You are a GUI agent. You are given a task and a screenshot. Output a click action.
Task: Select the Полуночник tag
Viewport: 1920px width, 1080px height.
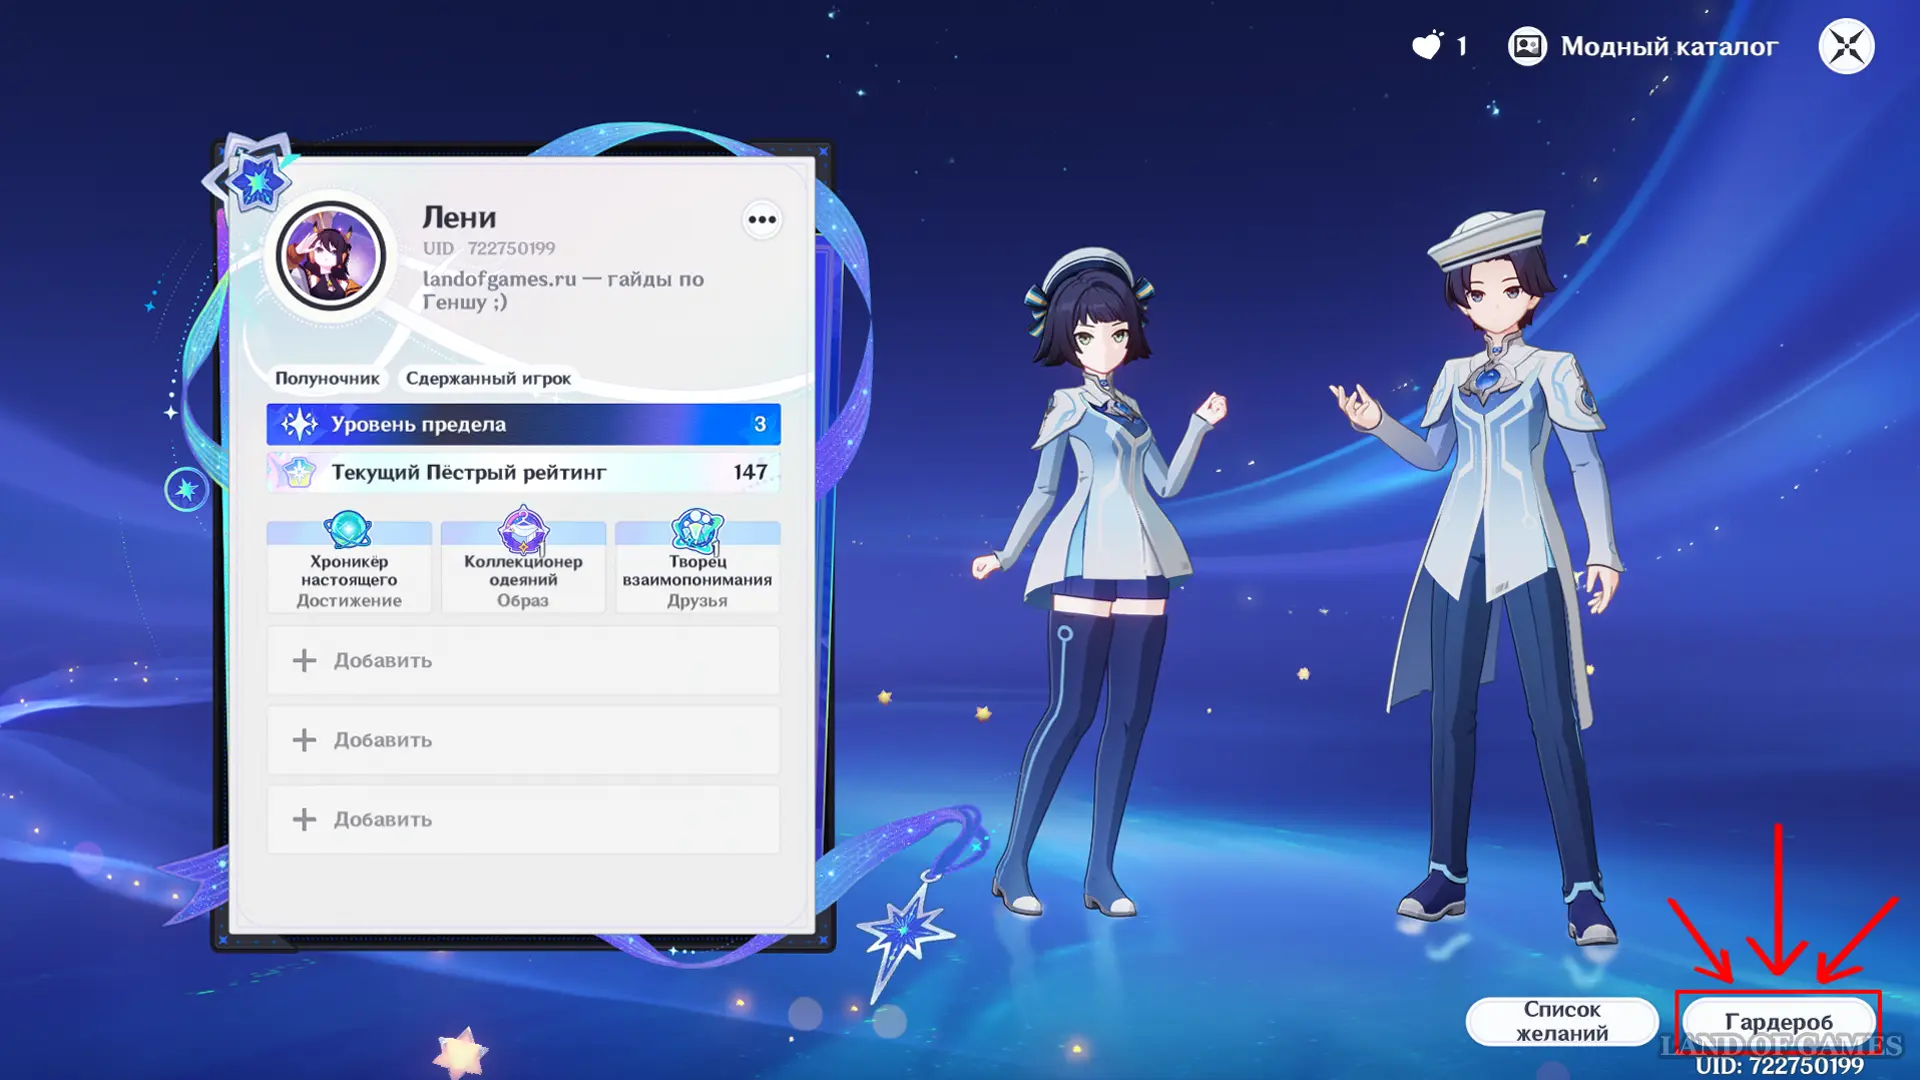[327, 378]
